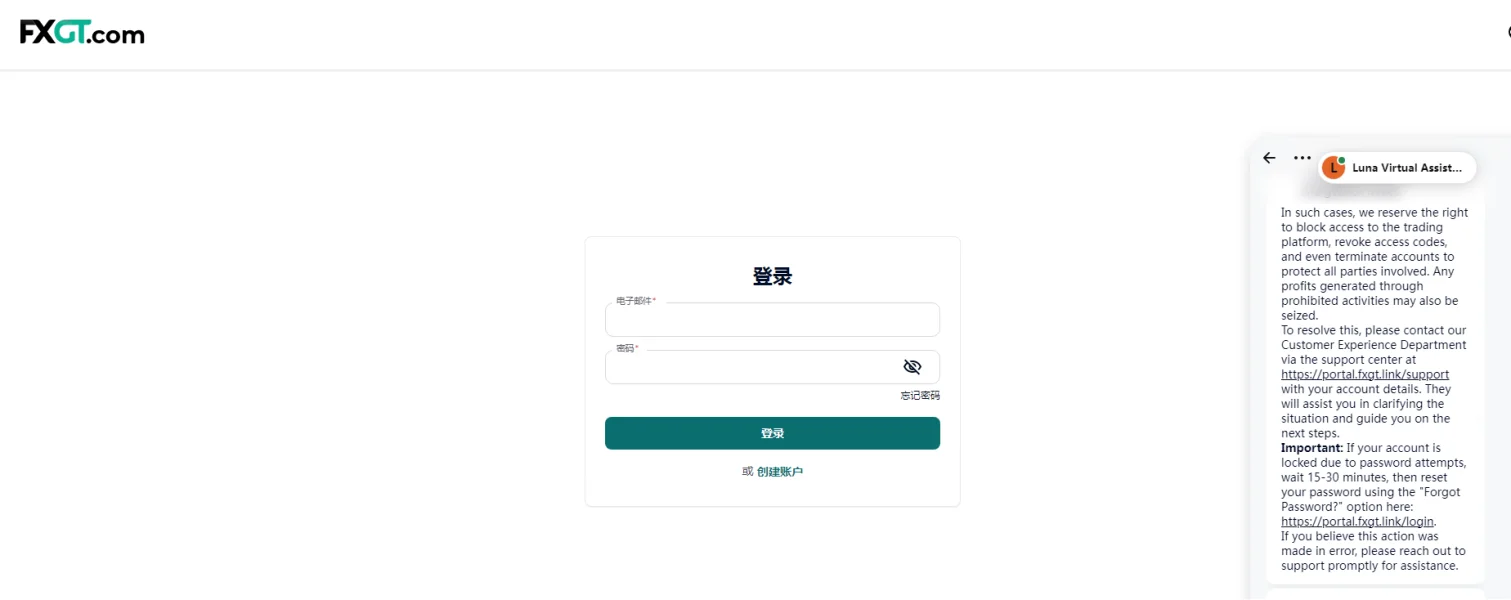Screen dimensions: 1511x600
Task: Focus the 电子邮件 email input field
Action: click(x=772, y=320)
